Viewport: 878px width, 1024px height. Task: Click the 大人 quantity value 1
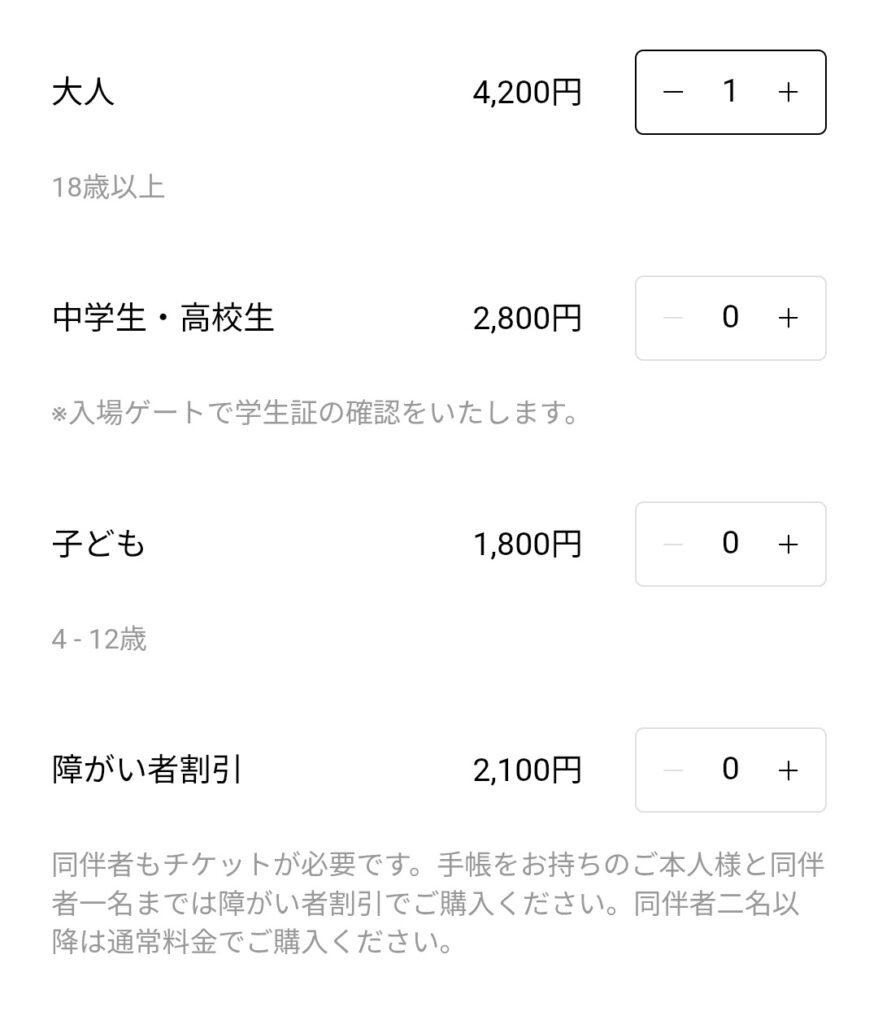[x=730, y=92]
